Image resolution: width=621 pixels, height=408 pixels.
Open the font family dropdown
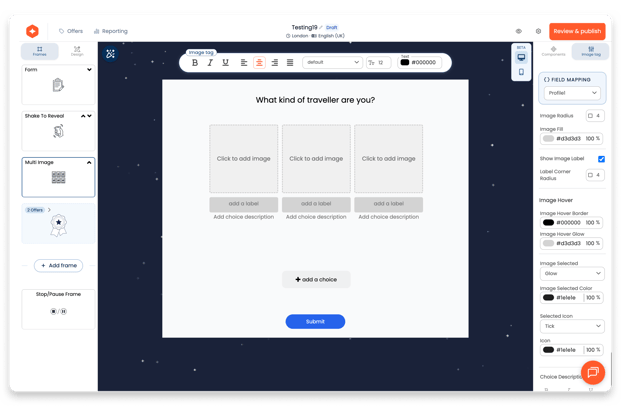coord(331,62)
